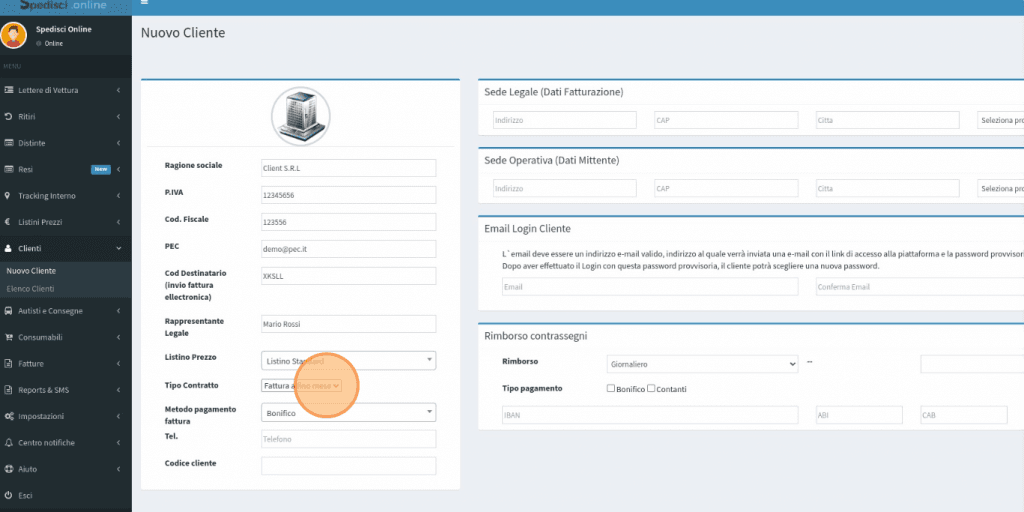Viewport: 1024px width, 512px height.
Task: Click the Esci logout link
Action: coord(65,496)
